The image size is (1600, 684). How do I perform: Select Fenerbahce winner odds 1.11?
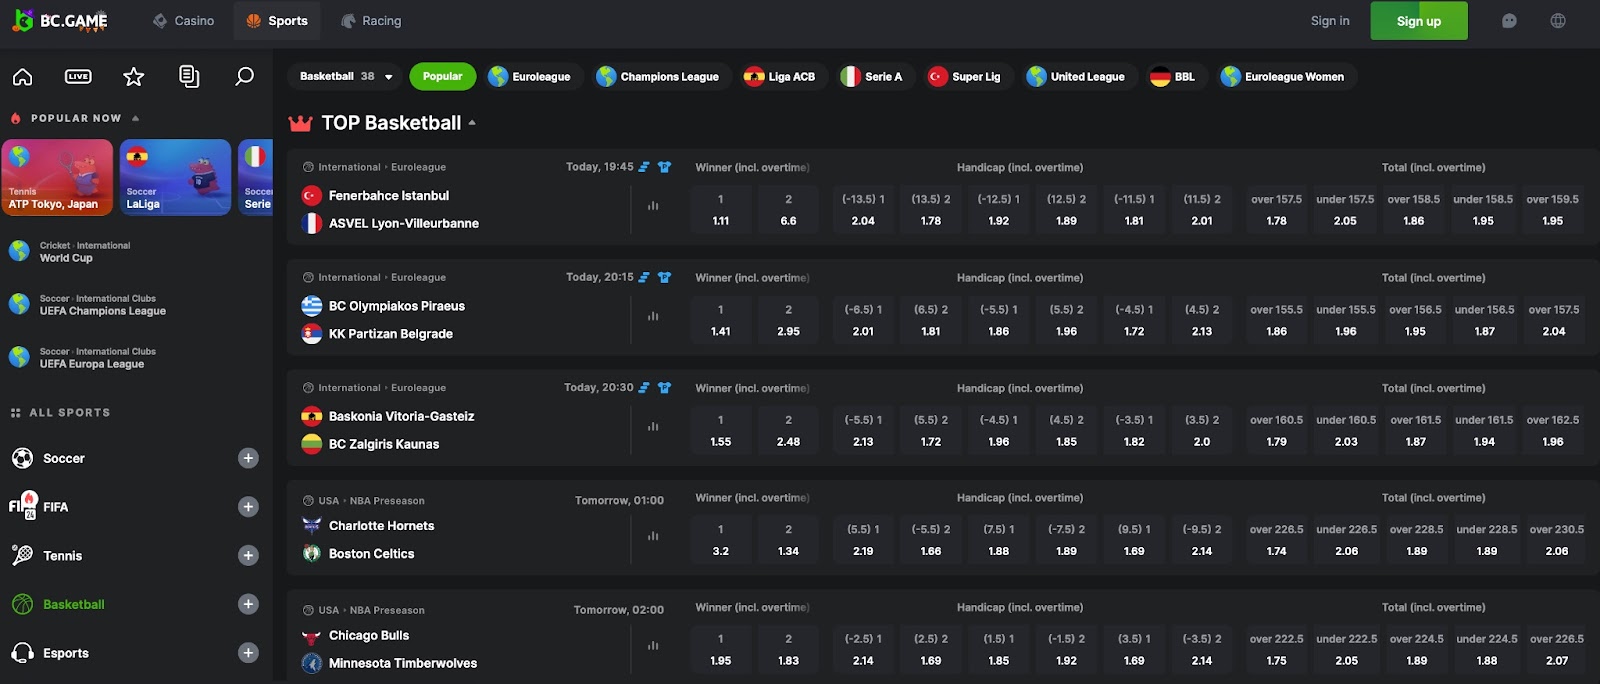click(x=720, y=210)
